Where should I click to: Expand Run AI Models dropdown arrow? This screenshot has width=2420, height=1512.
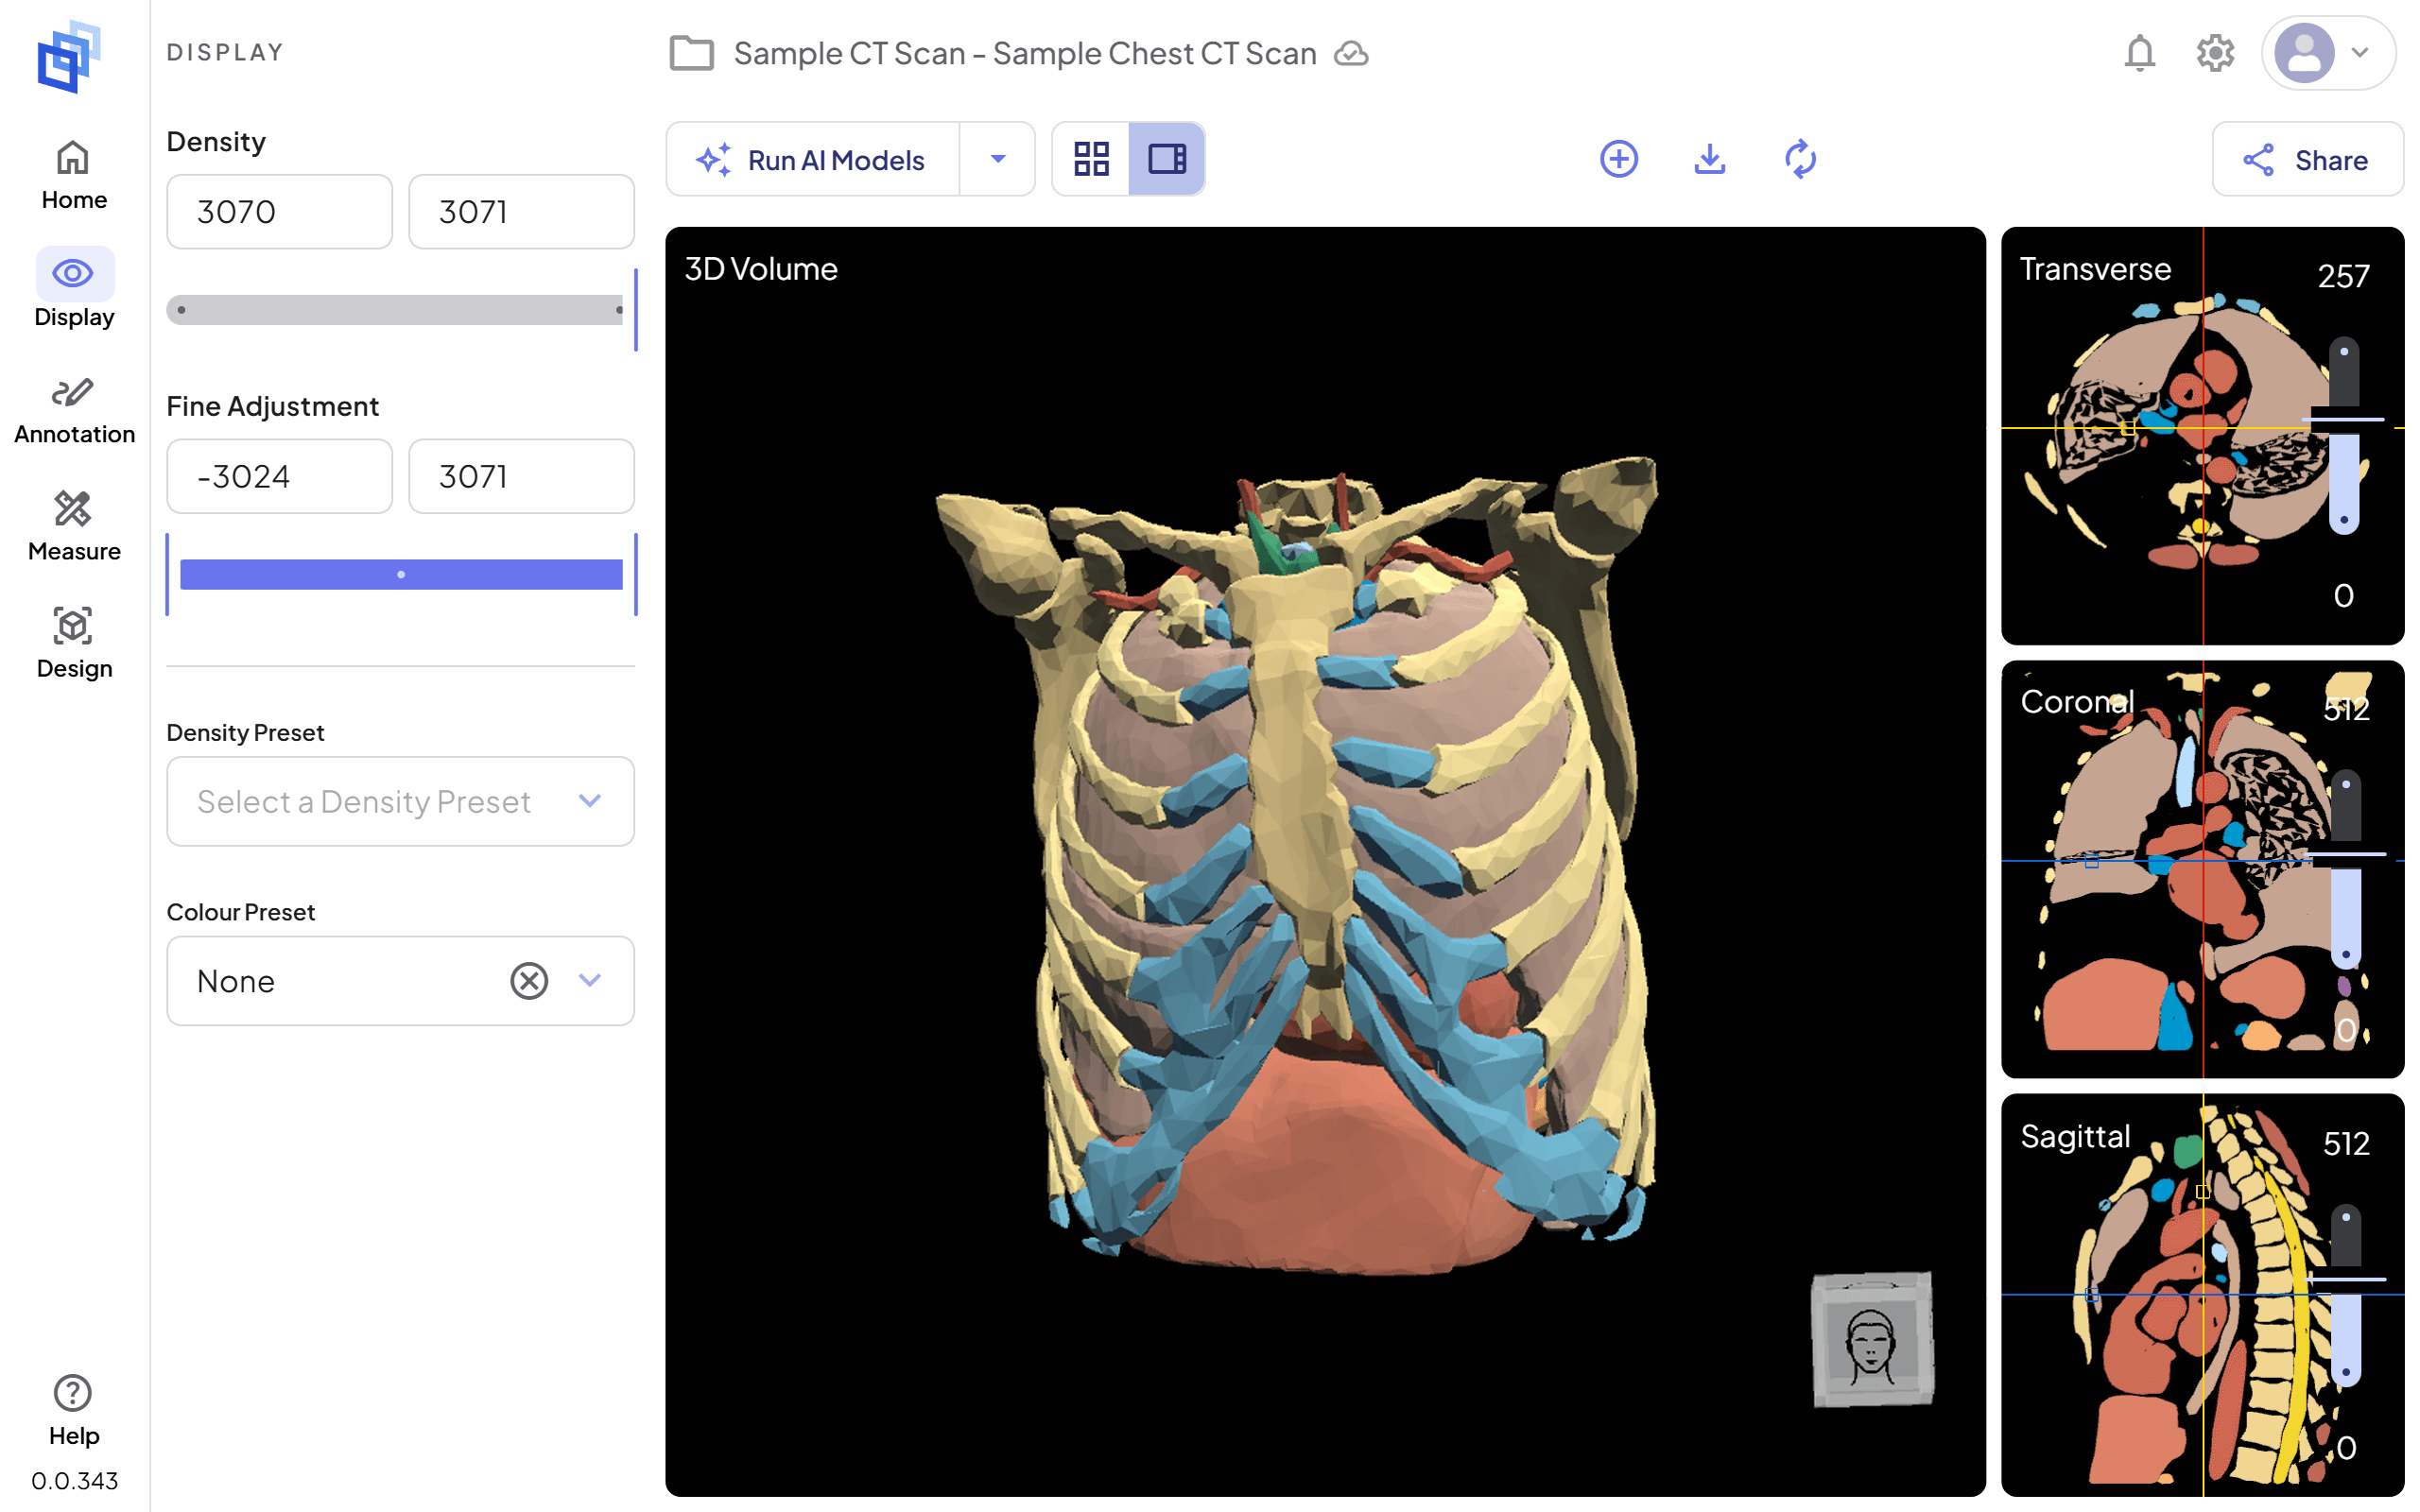click(x=997, y=159)
